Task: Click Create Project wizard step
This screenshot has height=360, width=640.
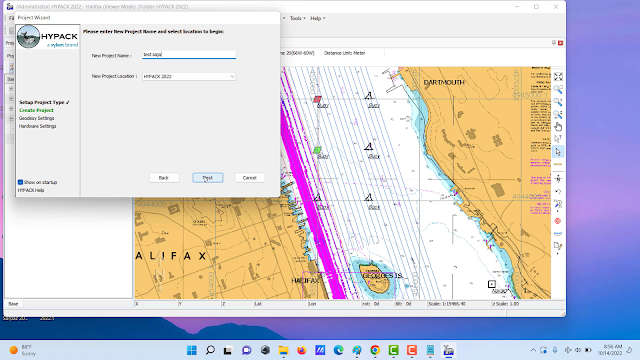Action: [x=36, y=110]
